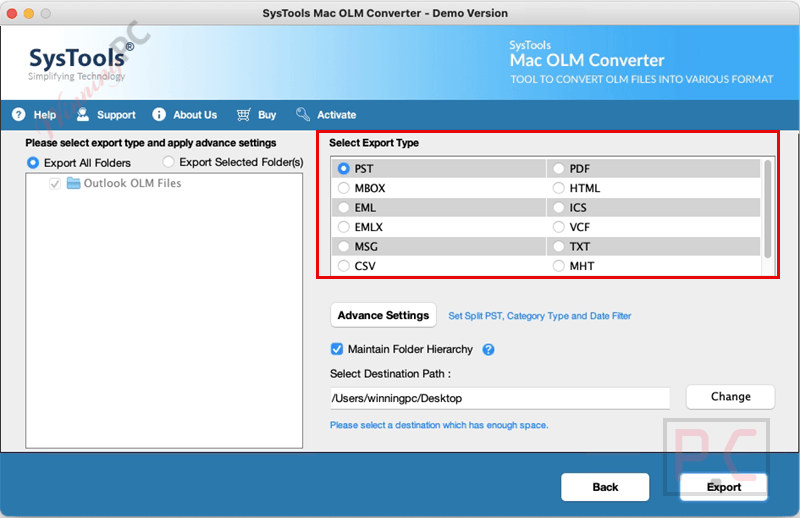Choose HTML export type
The height and width of the screenshot is (518, 800).
click(x=559, y=188)
